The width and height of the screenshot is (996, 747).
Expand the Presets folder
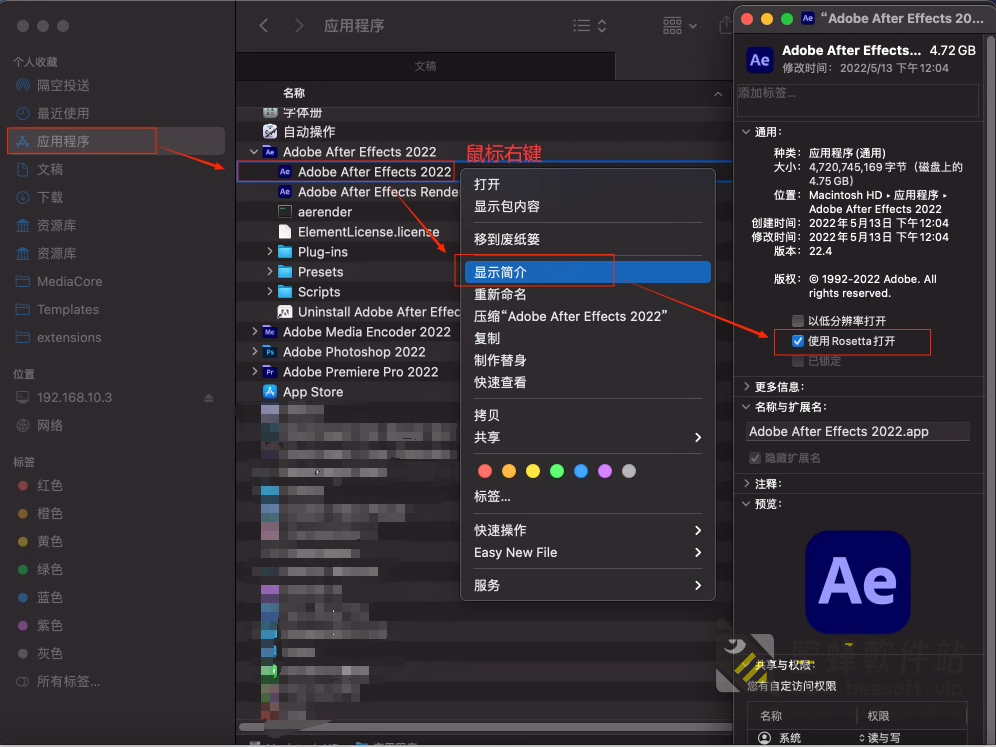click(x=270, y=272)
